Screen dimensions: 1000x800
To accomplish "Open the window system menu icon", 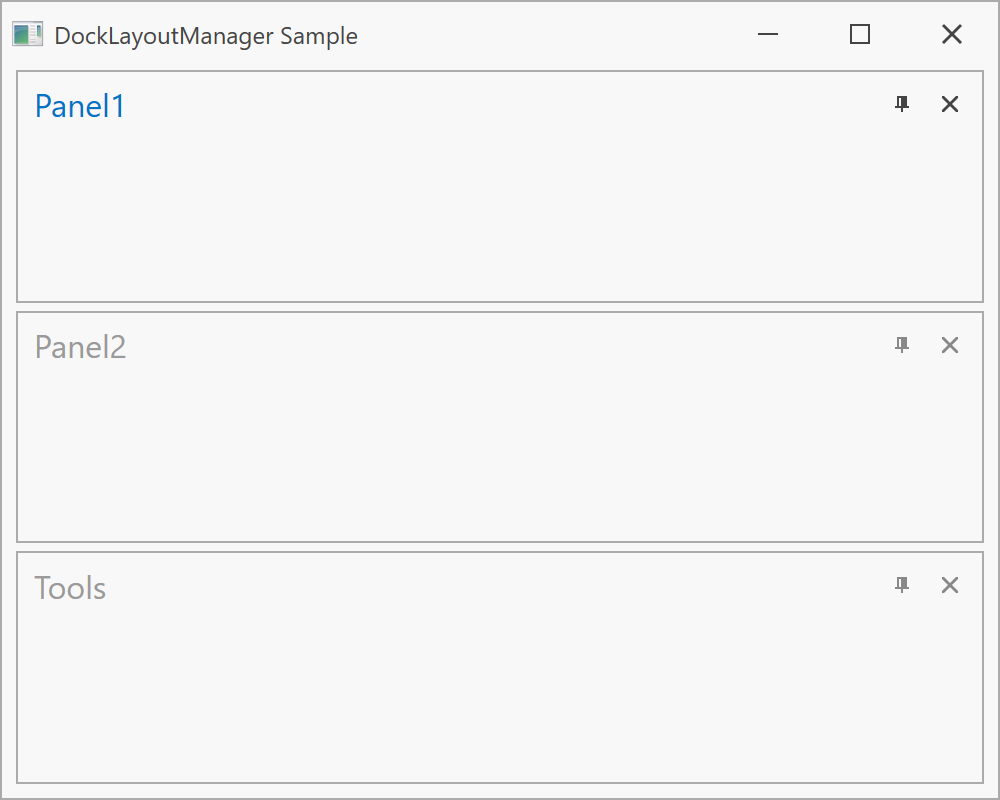I will pos(27,35).
